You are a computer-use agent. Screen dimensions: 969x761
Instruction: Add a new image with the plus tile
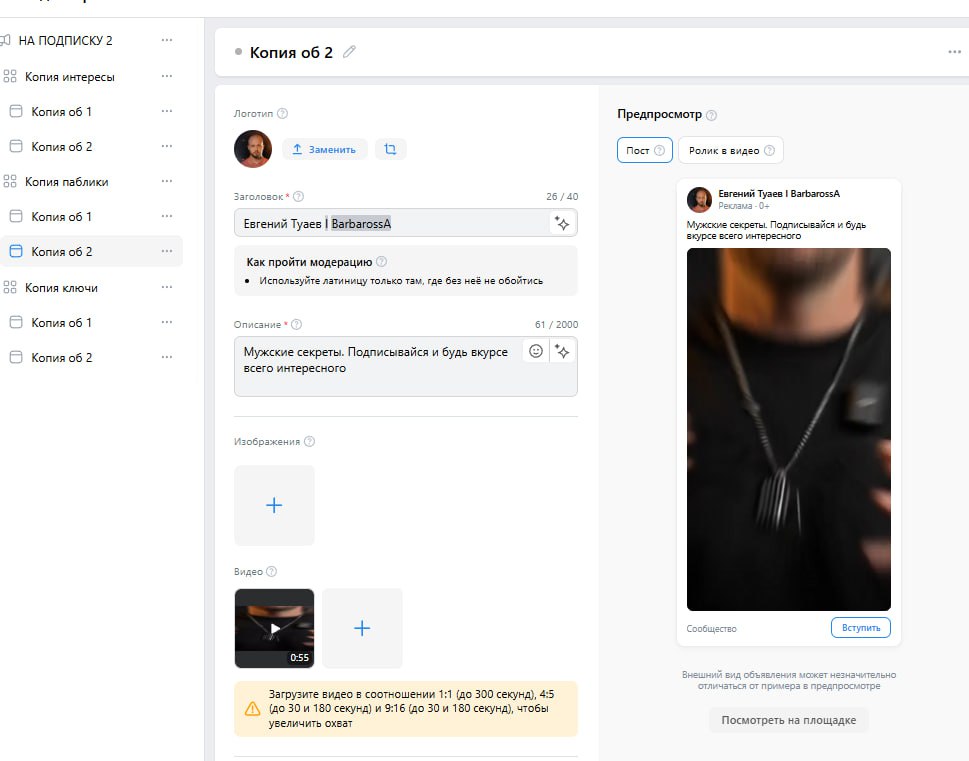pos(274,505)
